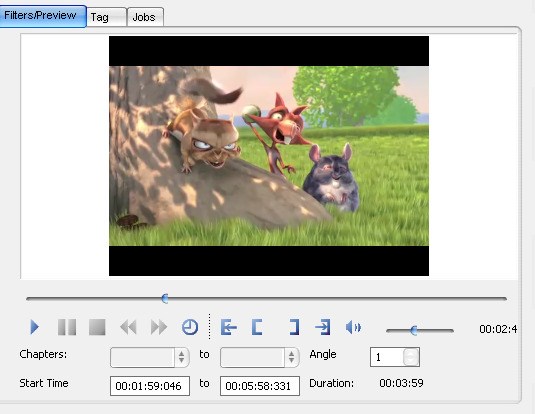
Task: Jump to end marker arrow icon
Action: tap(322, 327)
